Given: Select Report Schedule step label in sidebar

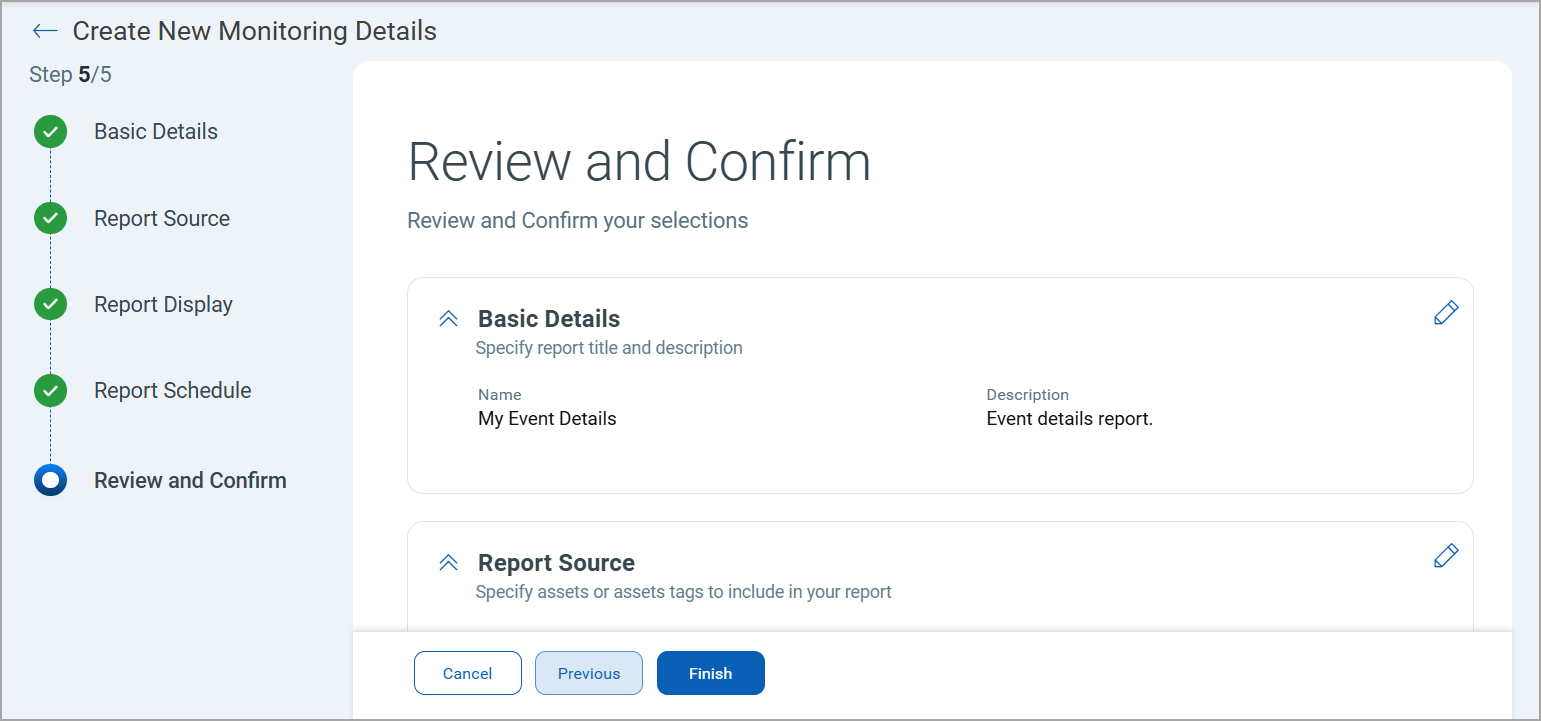Looking at the screenshot, I should [173, 391].
